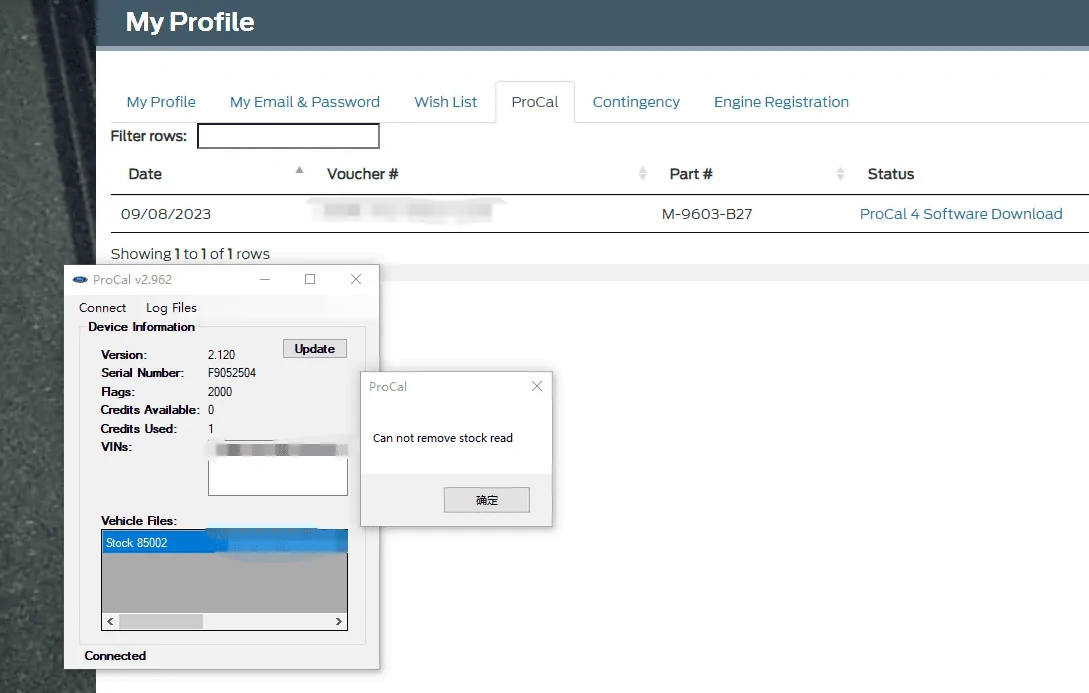Confirm the 确定 button in dialog
The width and height of the screenshot is (1089, 693).
click(487, 500)
